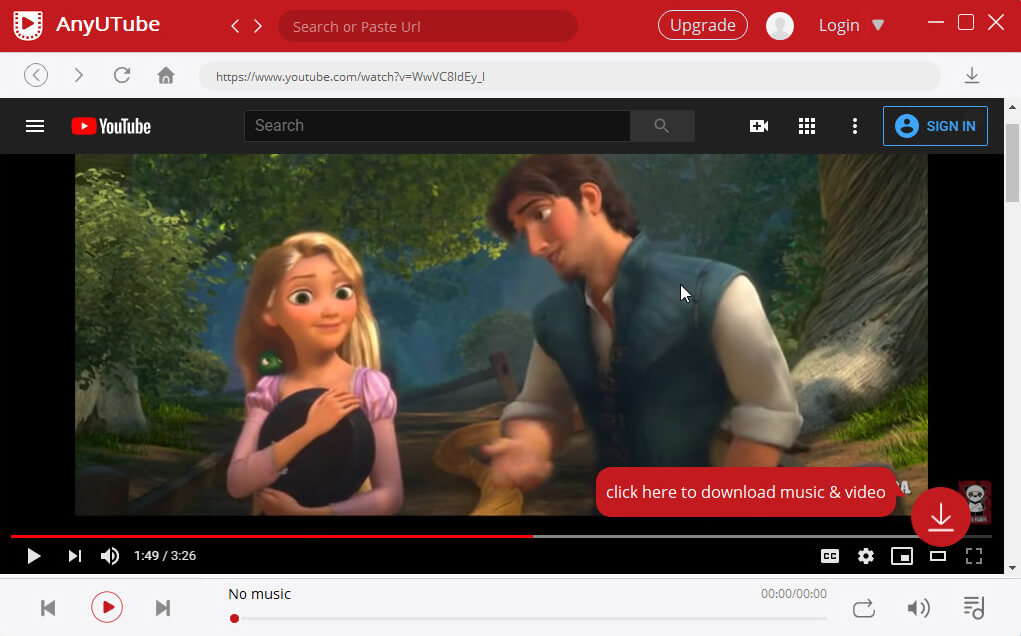
Task: Select the YouTube URL address field
Action: 570,76
